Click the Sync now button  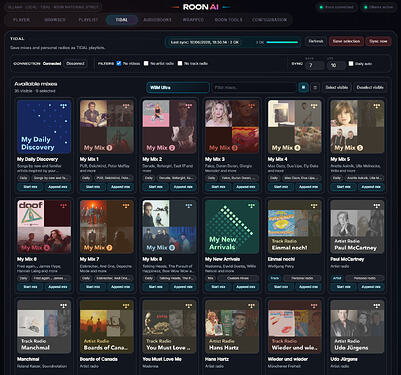[x=378, y=41]
